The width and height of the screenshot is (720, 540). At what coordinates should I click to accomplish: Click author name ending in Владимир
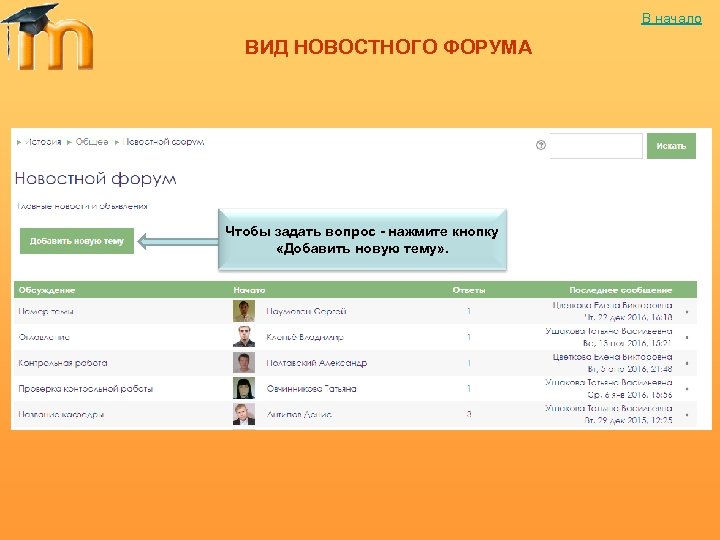(304, 337)
